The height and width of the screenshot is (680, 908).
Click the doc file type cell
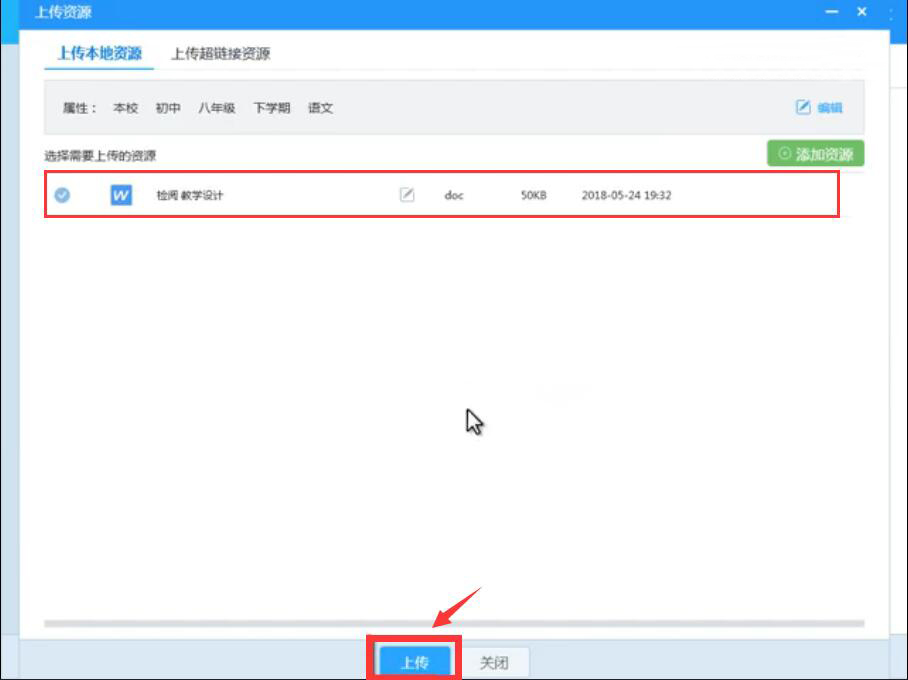454,195
